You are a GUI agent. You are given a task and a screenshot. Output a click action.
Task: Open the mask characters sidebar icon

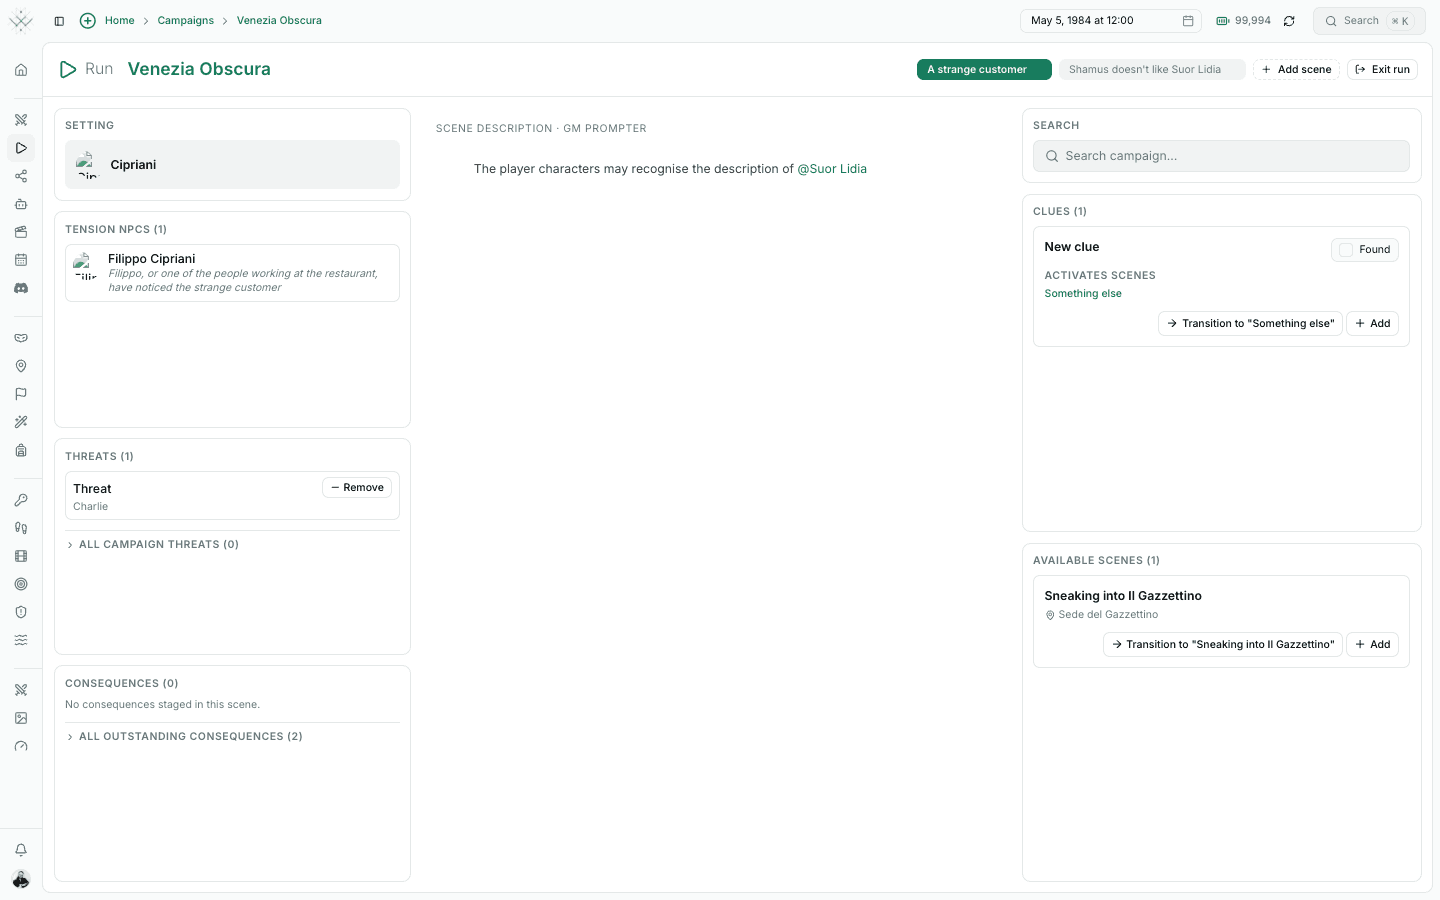click(x=21, y=338)
